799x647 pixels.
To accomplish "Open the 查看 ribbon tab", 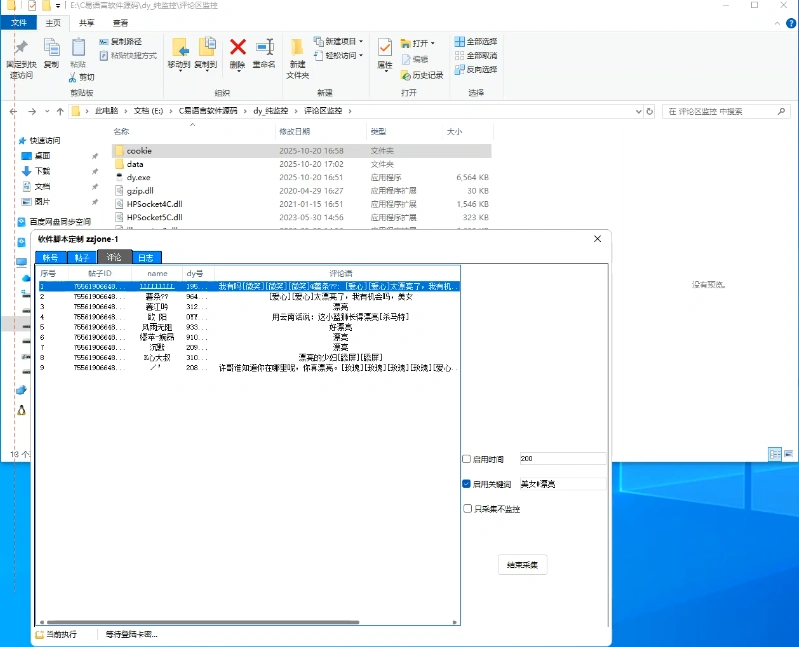I will pyautogui.click(x=120, y=22).
